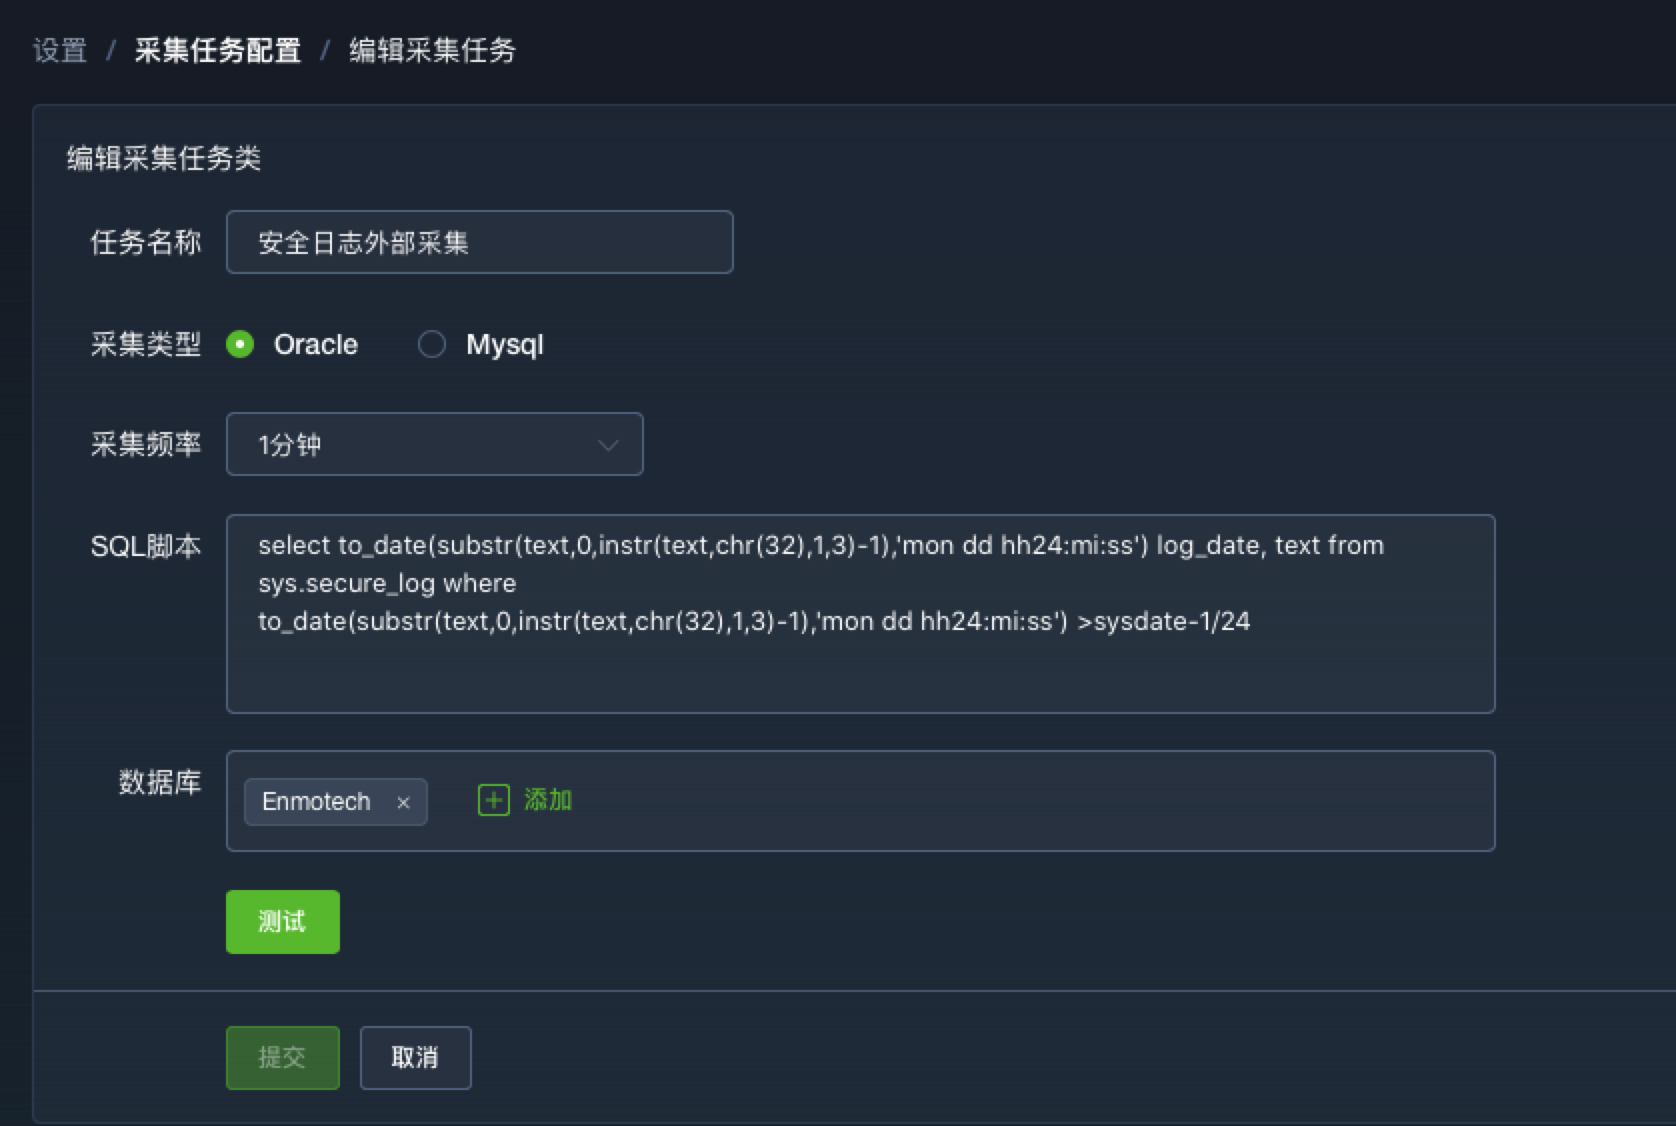Go to 设置 breadcrumb
The height and width of the screenshot is (1126, 1676).
(x=60, y=50)
